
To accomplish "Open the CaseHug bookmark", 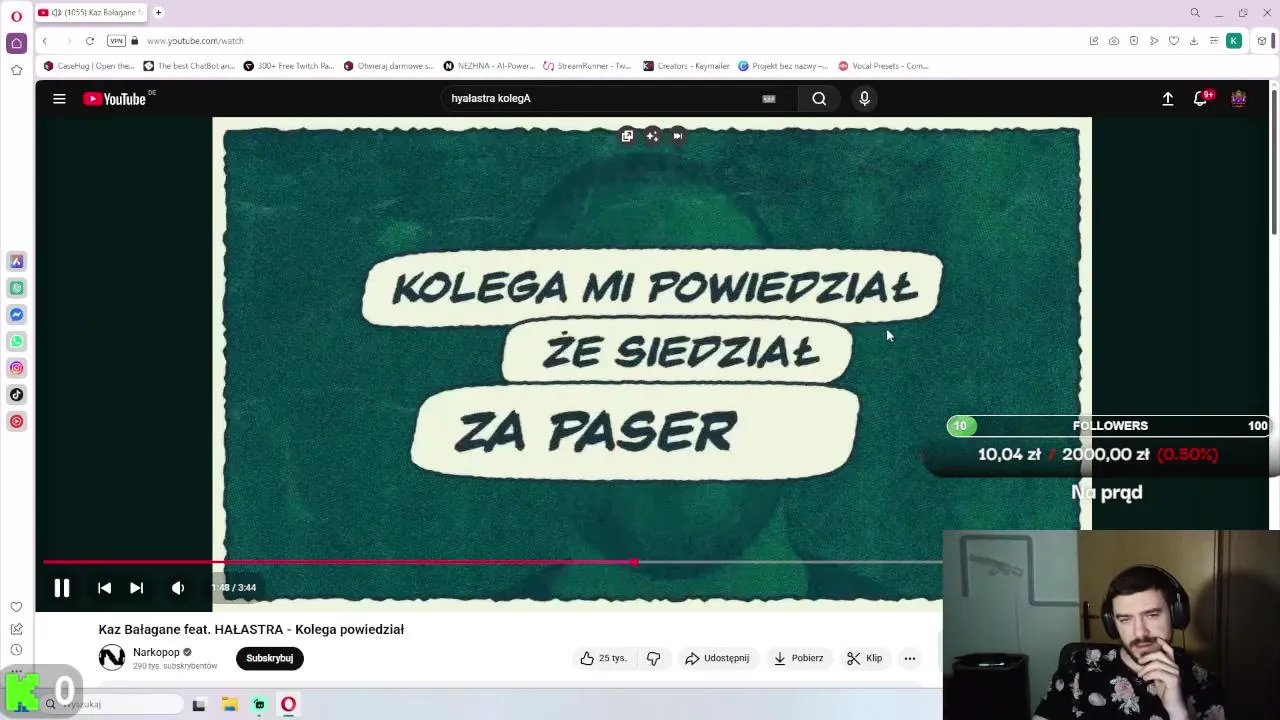I will point(89,66).
